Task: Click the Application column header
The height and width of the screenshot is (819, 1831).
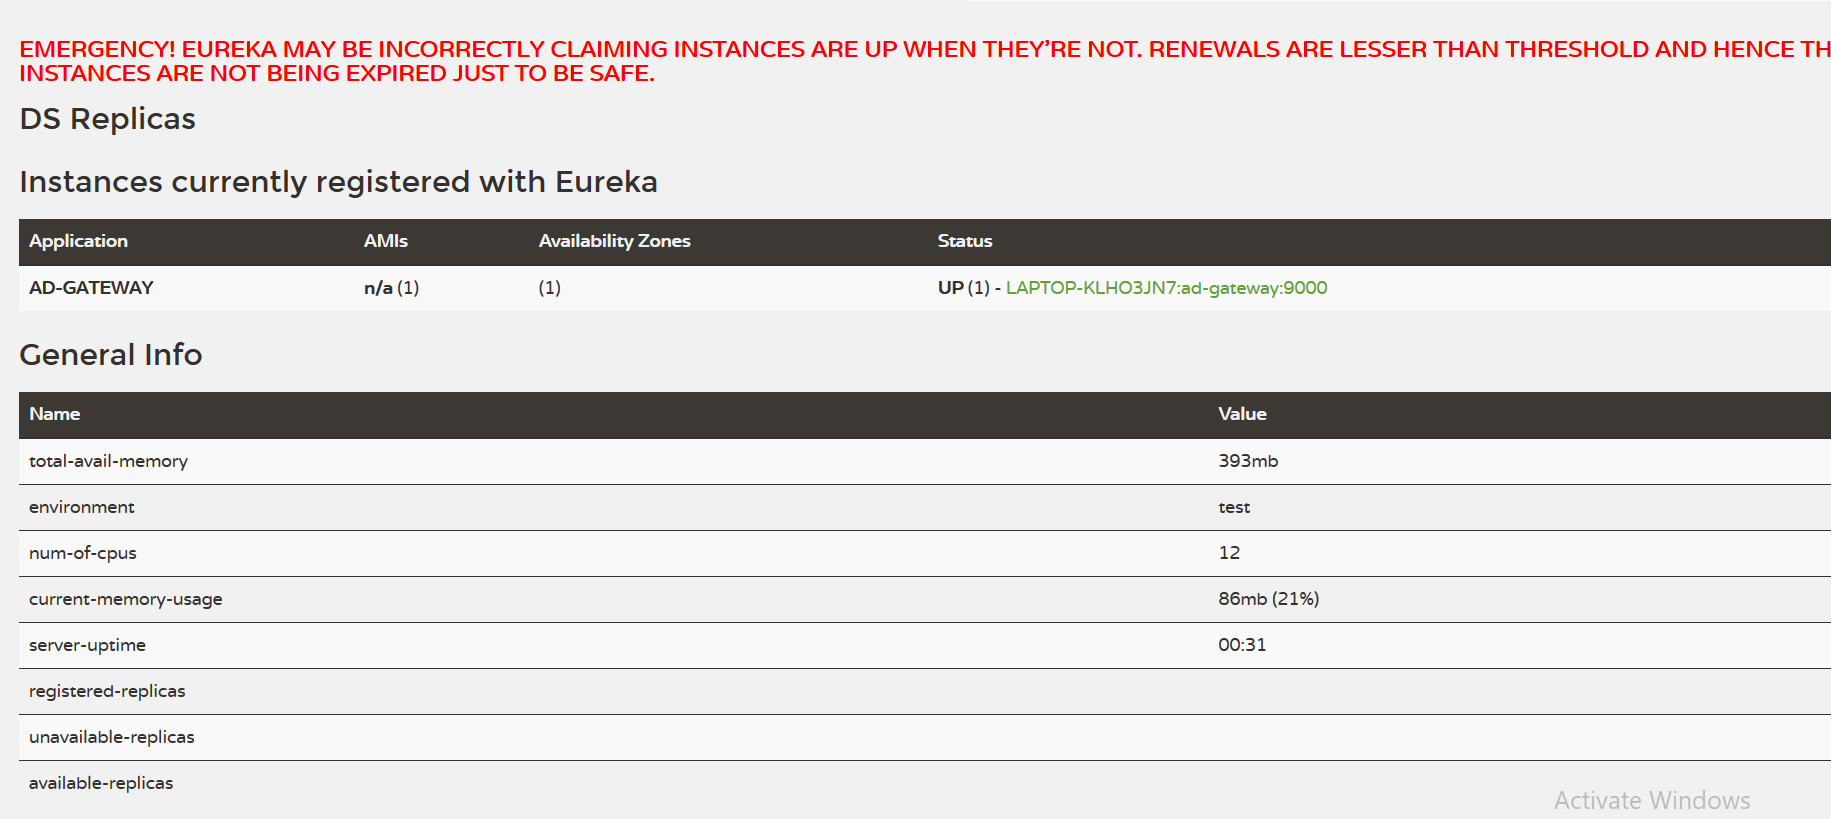Action: 78,241
